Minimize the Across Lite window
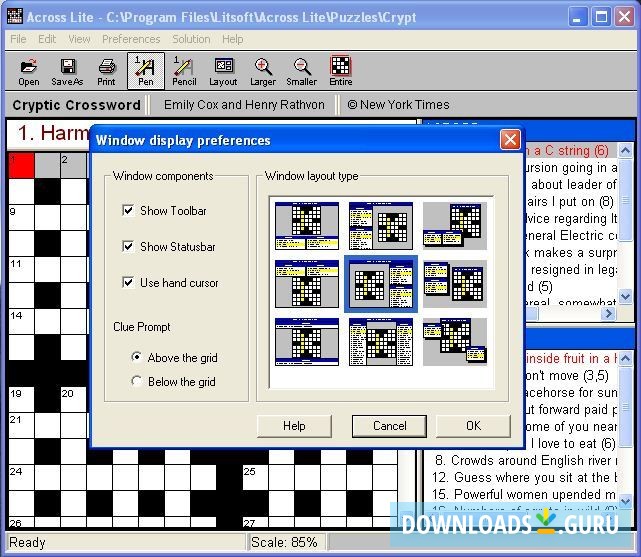641x557 pixels. click(577, 17)
